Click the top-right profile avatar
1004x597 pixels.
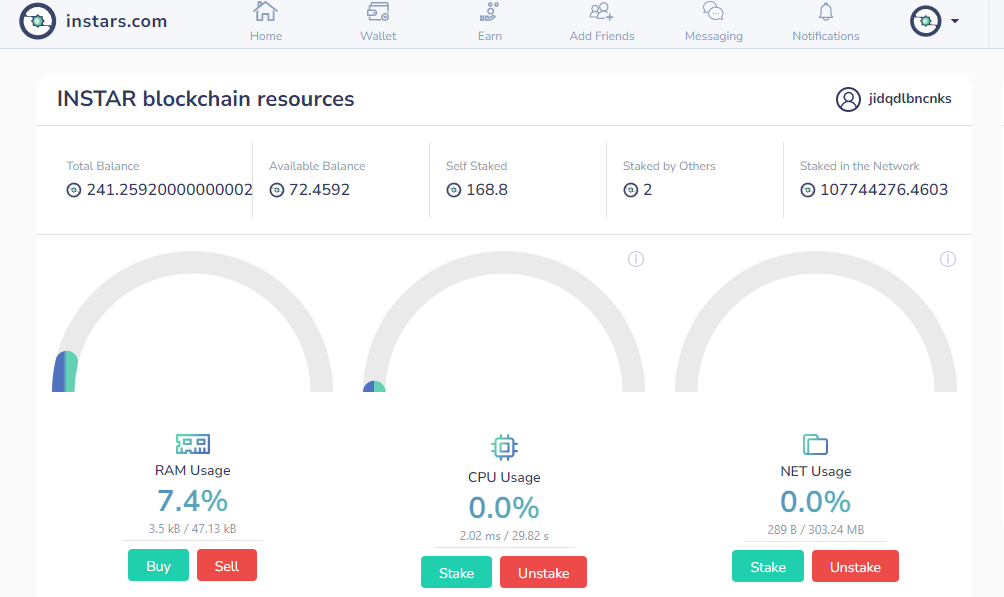pos(926,21)
